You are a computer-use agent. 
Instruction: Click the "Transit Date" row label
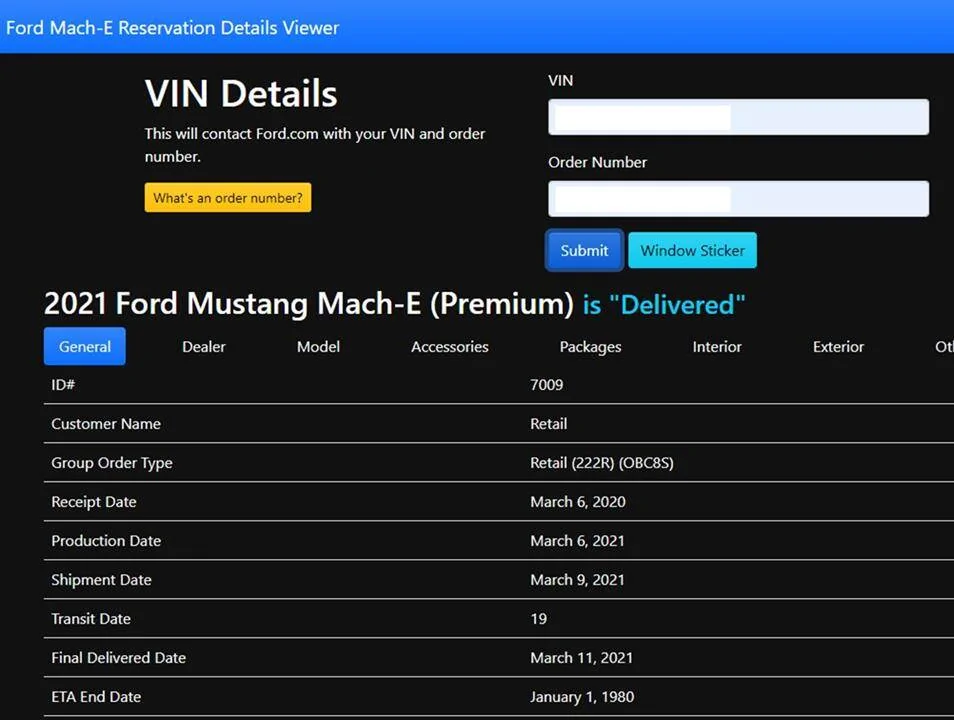pos(91,619)
